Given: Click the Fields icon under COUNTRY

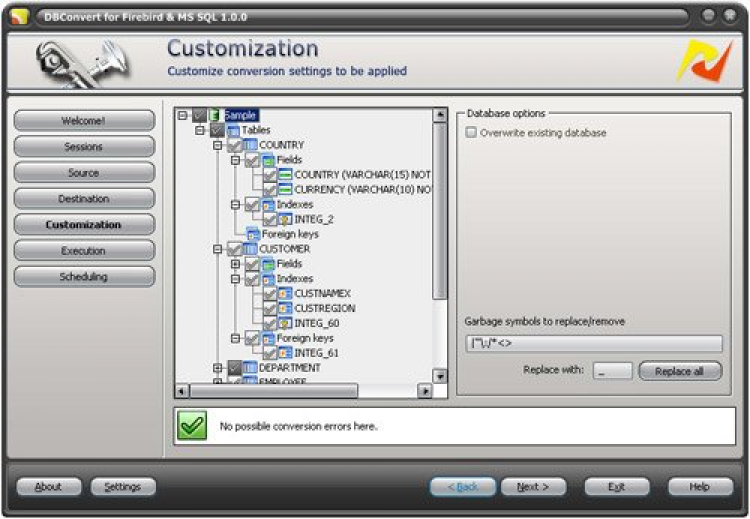Looking at the screenshot, I should click(268, 160).
